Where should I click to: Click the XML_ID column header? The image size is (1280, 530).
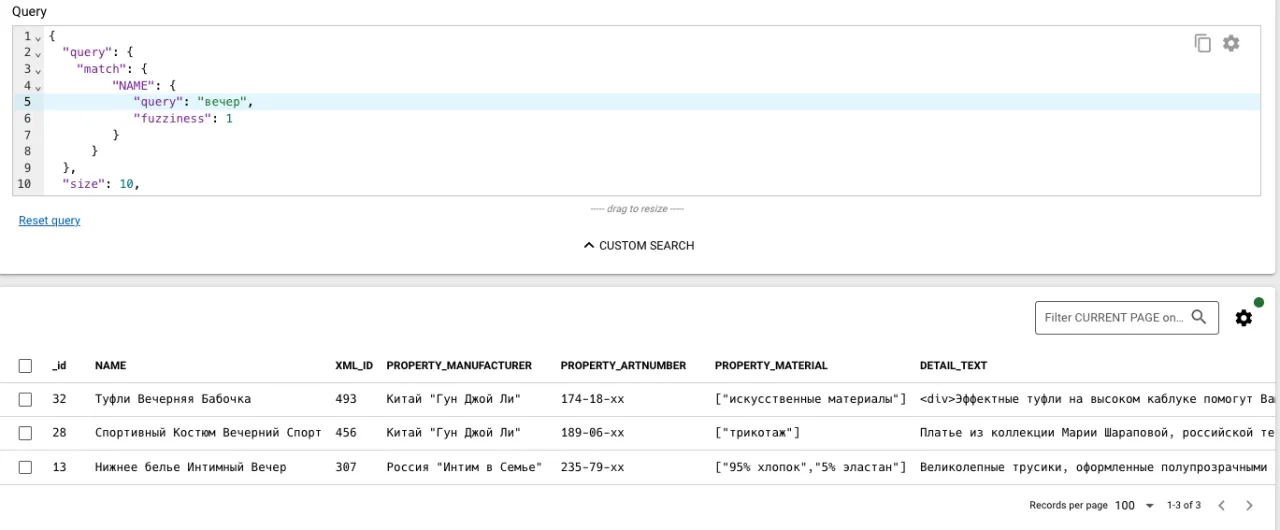(353, 366)
